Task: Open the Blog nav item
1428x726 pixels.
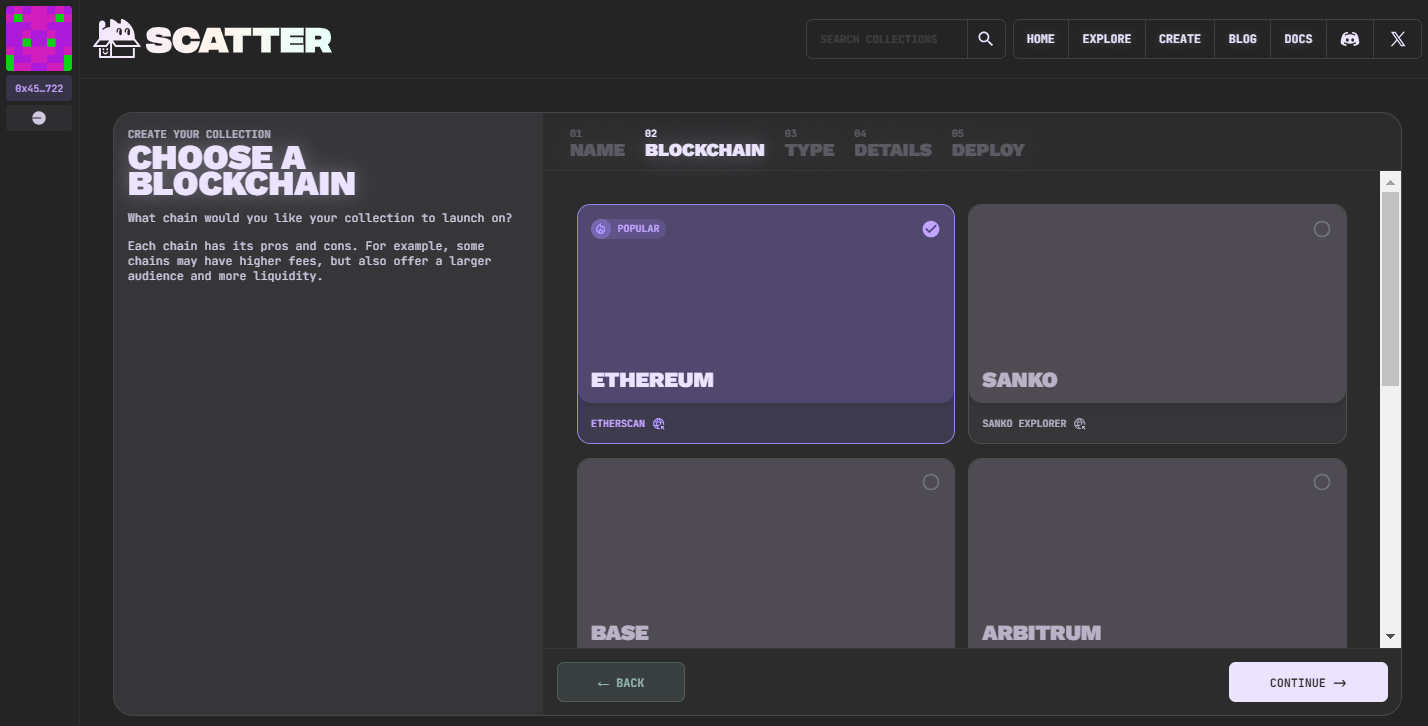Action: (1242, 39)
